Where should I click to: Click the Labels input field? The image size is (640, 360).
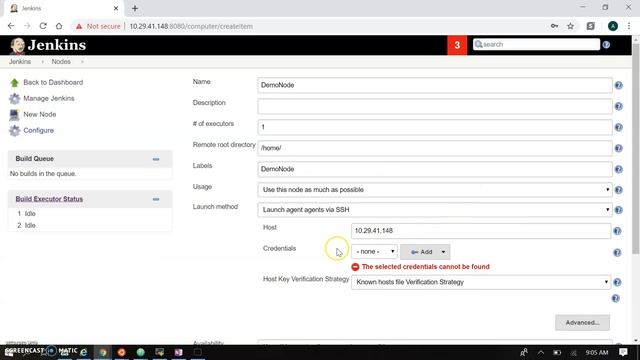pyautogui.click(x=435, y=169)
